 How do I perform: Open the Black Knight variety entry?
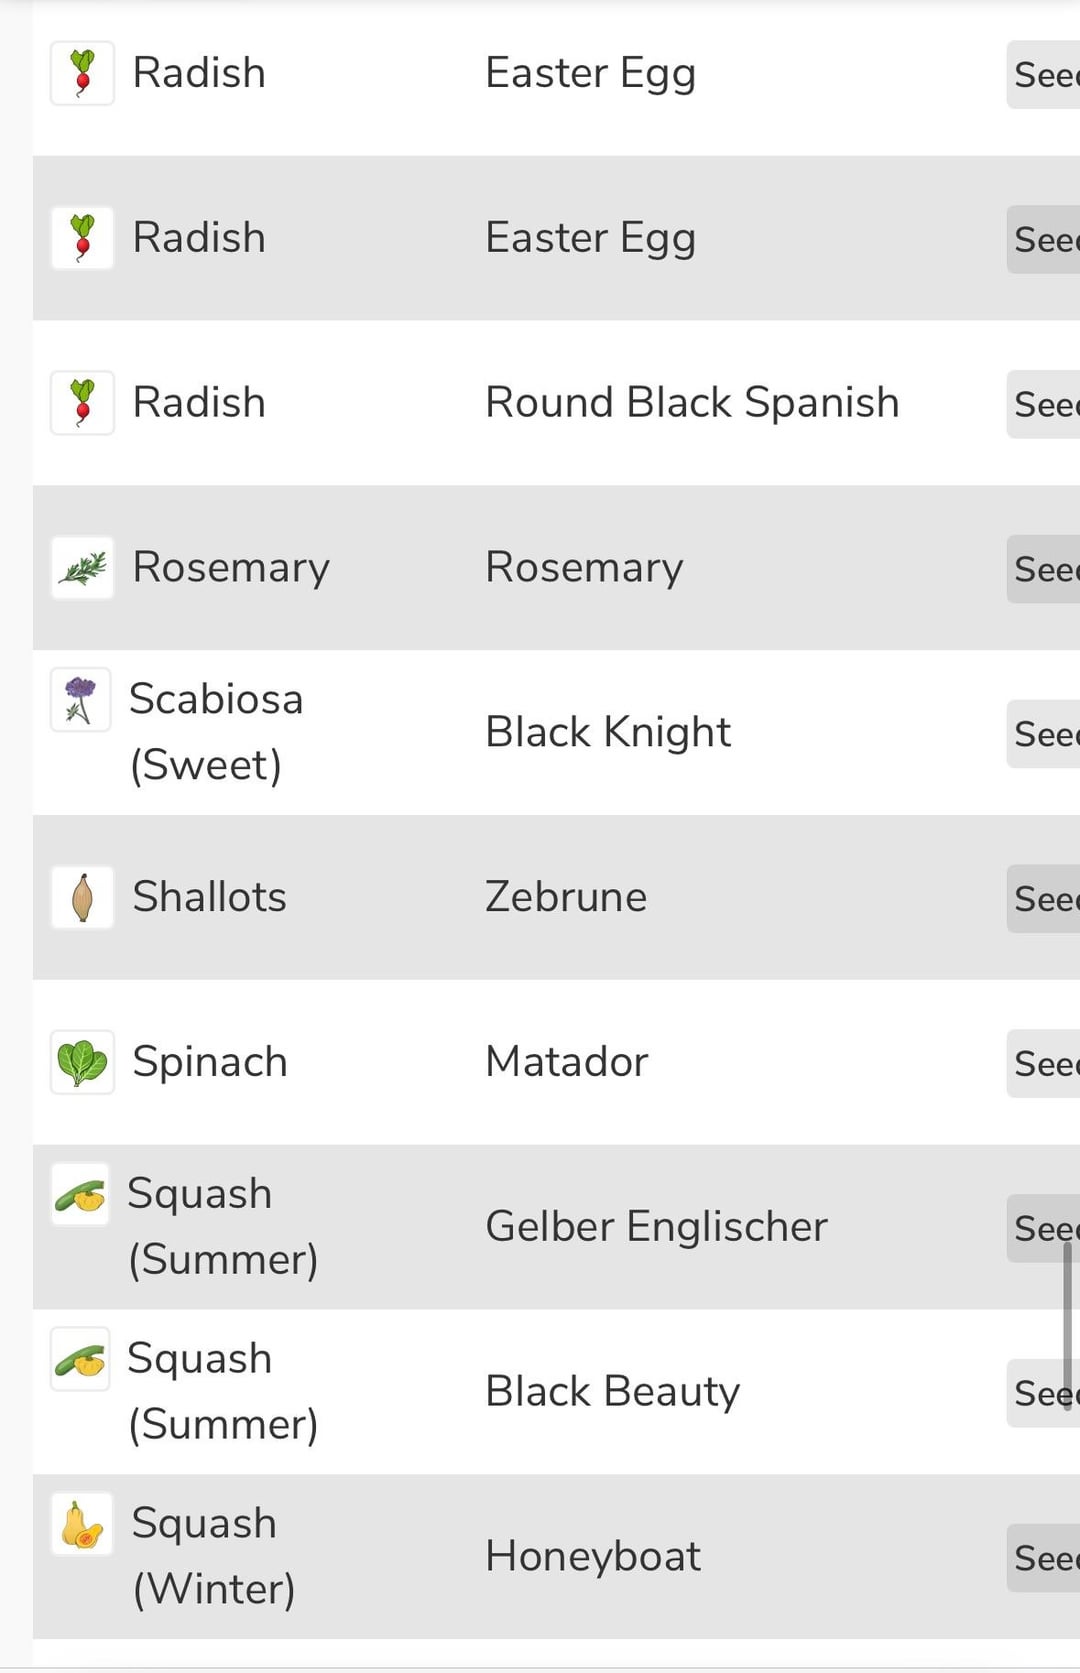click(x=608, y=732)
